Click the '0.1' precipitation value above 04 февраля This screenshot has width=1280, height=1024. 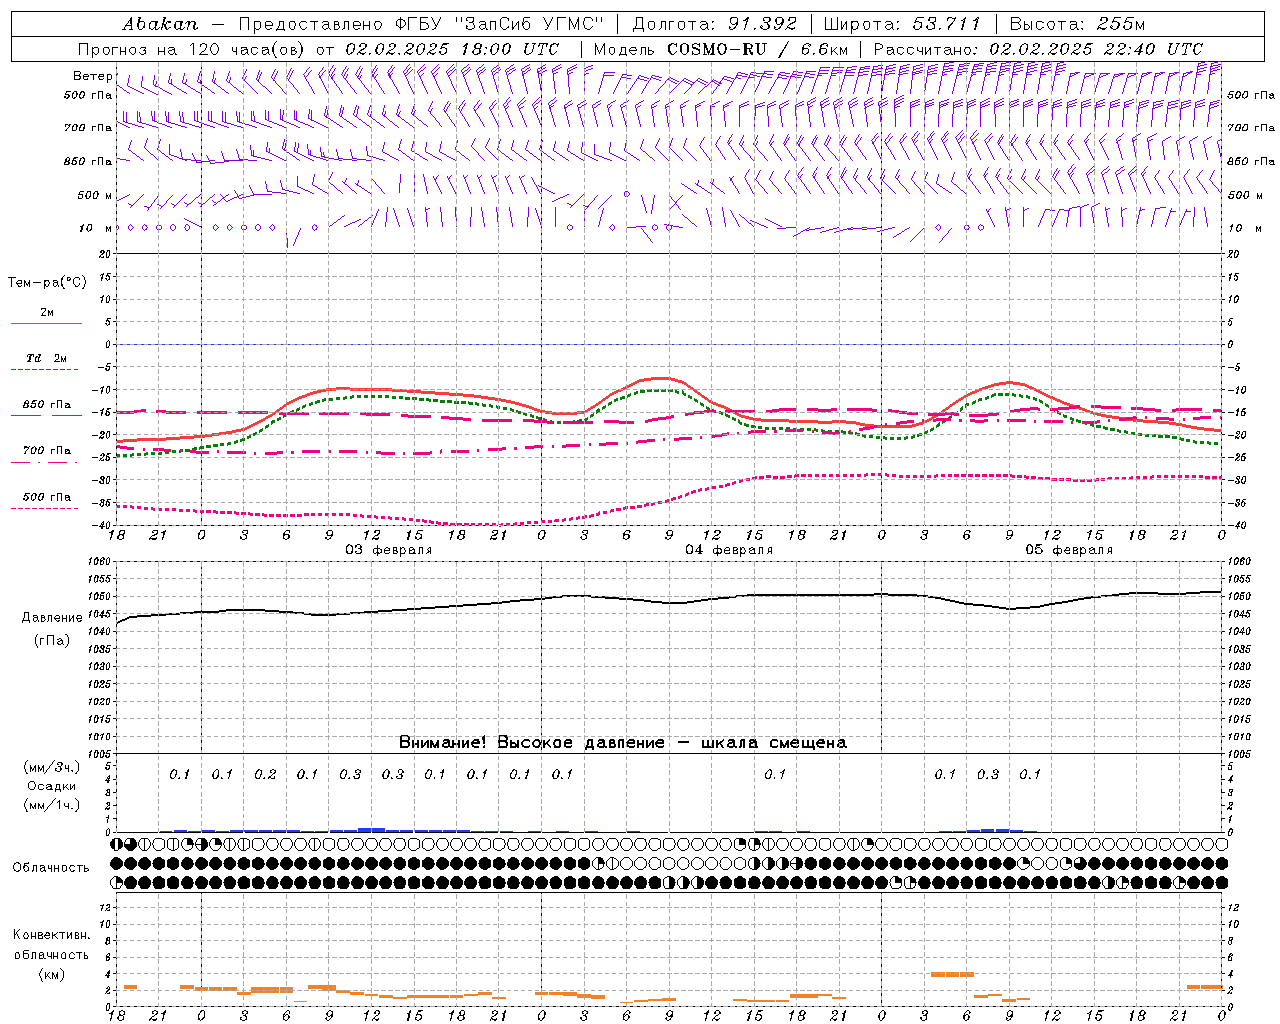point(775,774)
